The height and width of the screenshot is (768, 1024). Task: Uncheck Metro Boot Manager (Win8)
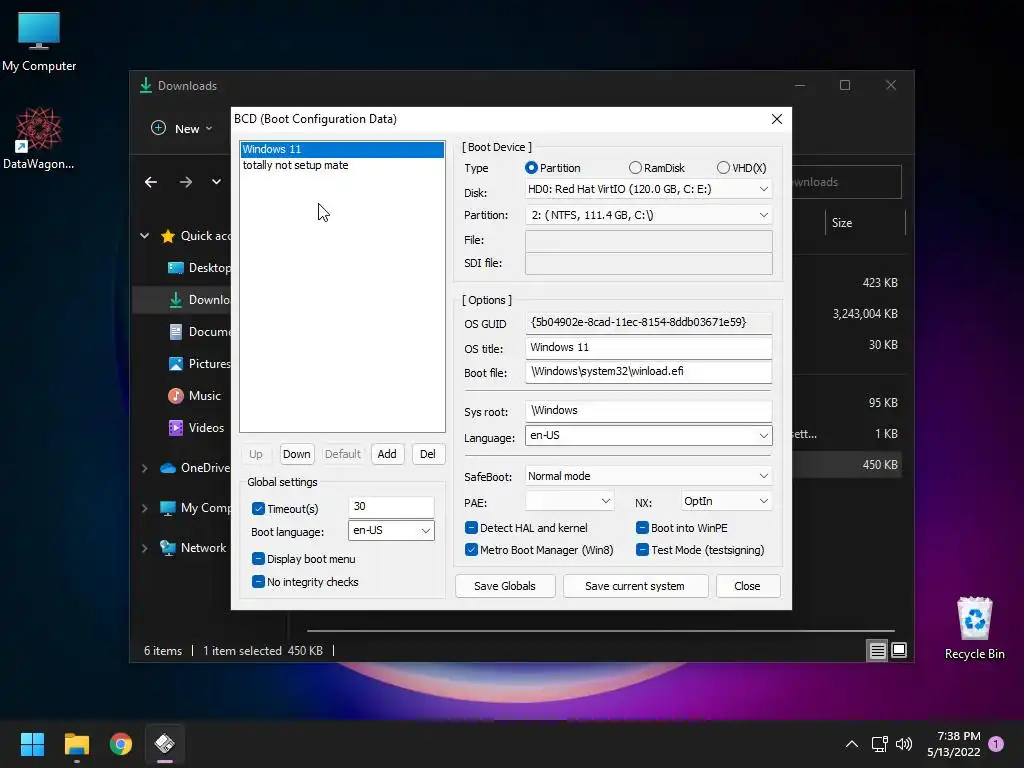pyautogui.click(x=472, y=550)
